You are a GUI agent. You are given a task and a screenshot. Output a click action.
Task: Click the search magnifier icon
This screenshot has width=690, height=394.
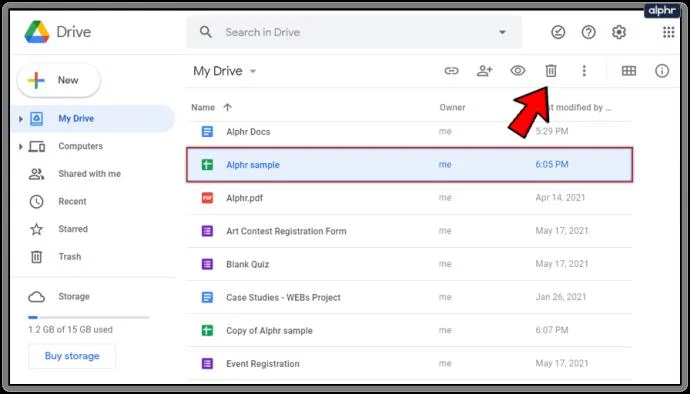point(206,32)
